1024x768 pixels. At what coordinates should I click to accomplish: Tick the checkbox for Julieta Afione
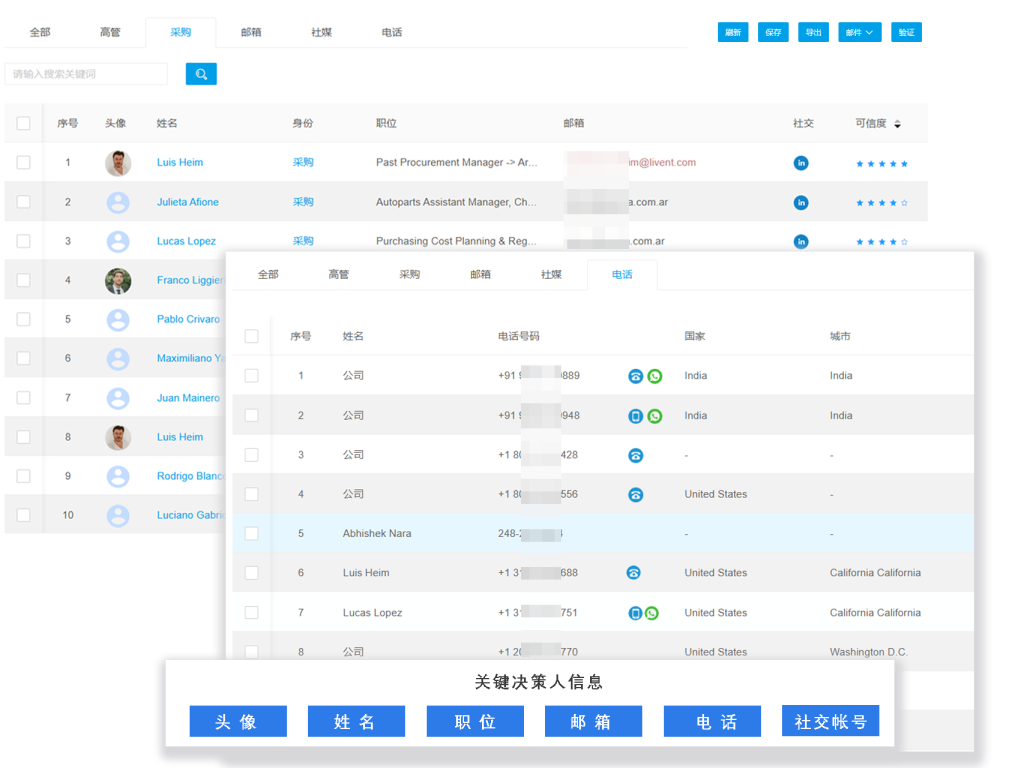(x=24, y=202)
